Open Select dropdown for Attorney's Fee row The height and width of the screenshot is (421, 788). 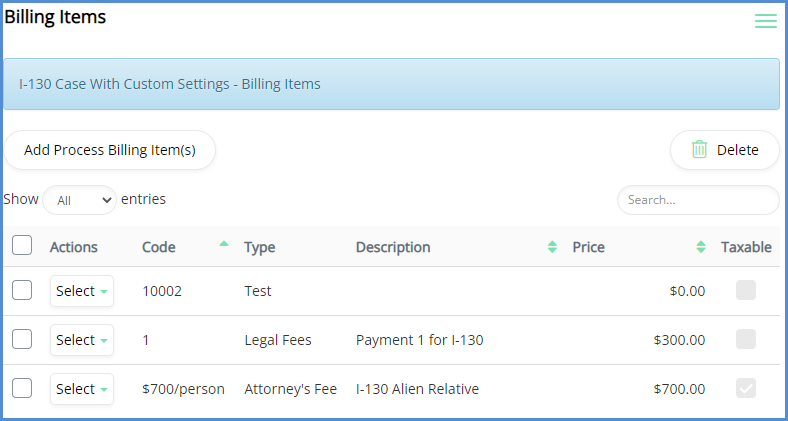pos(82,389)
